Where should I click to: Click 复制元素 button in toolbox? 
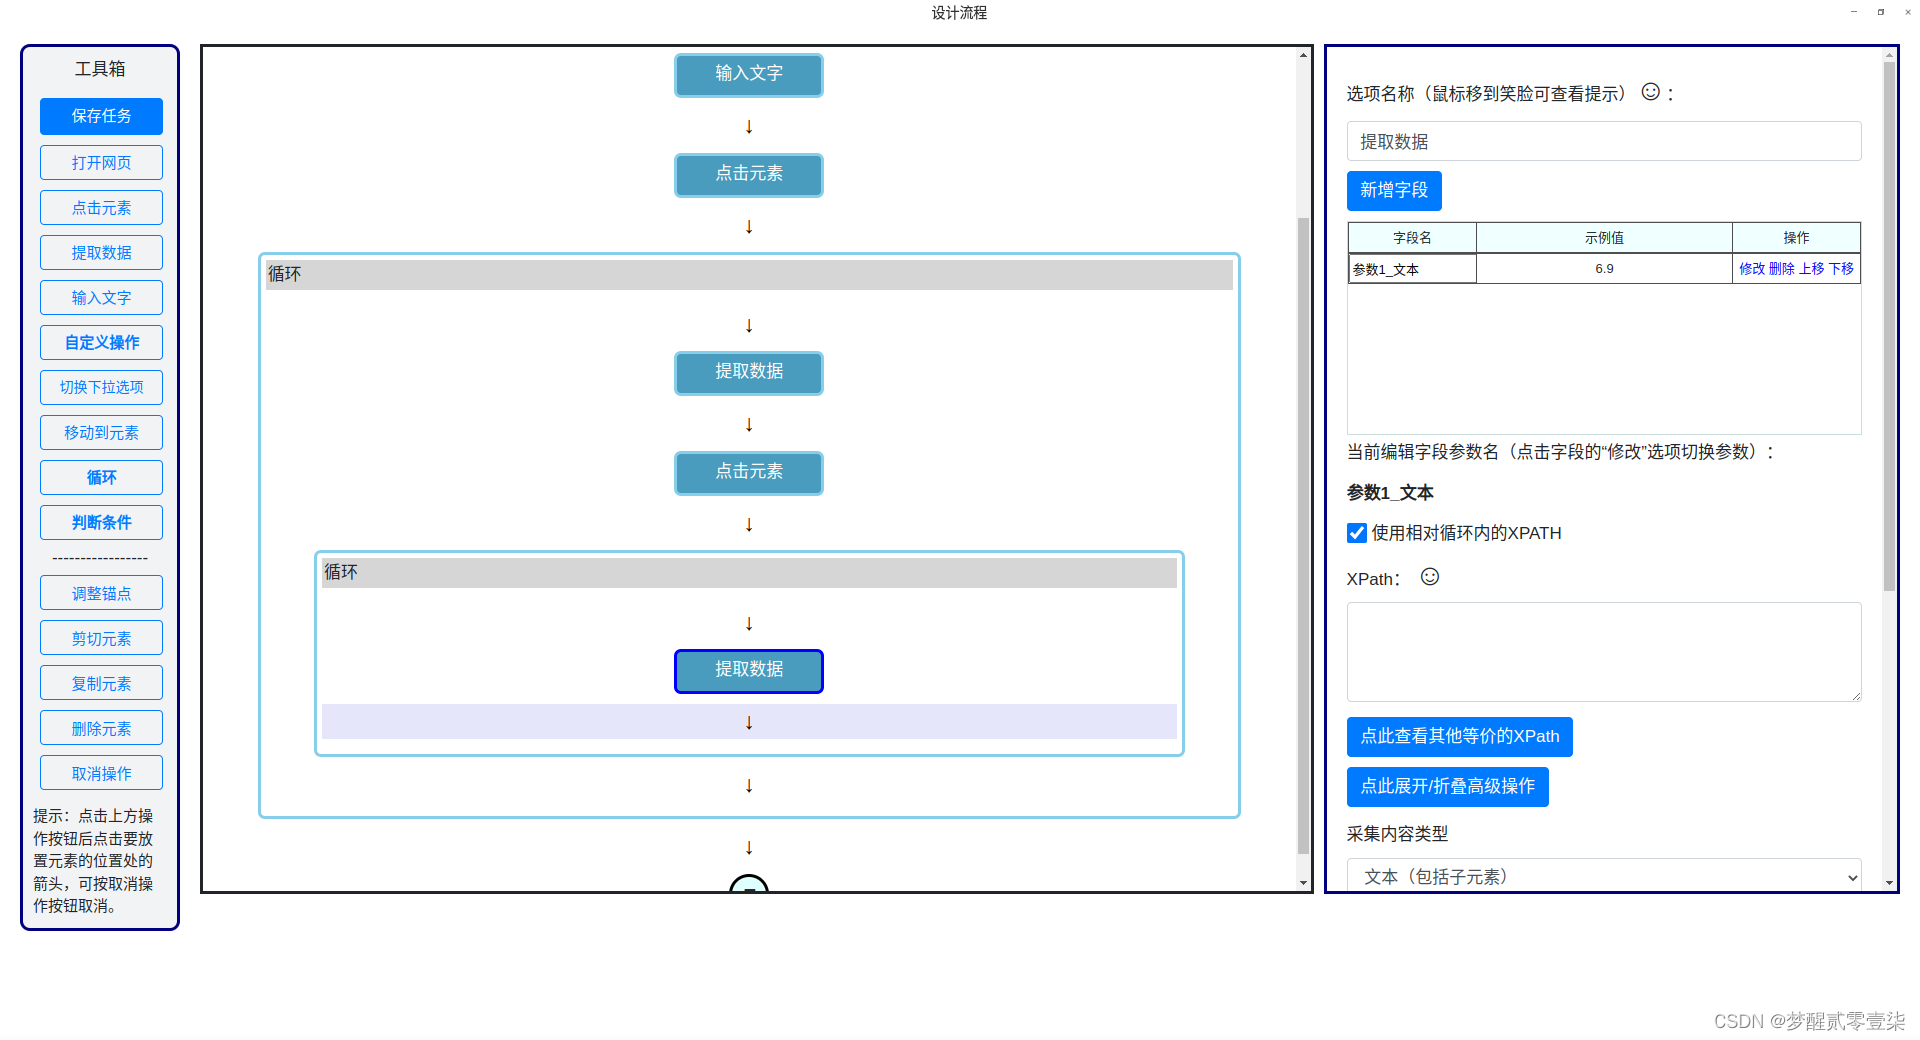(x=101, y=683)
